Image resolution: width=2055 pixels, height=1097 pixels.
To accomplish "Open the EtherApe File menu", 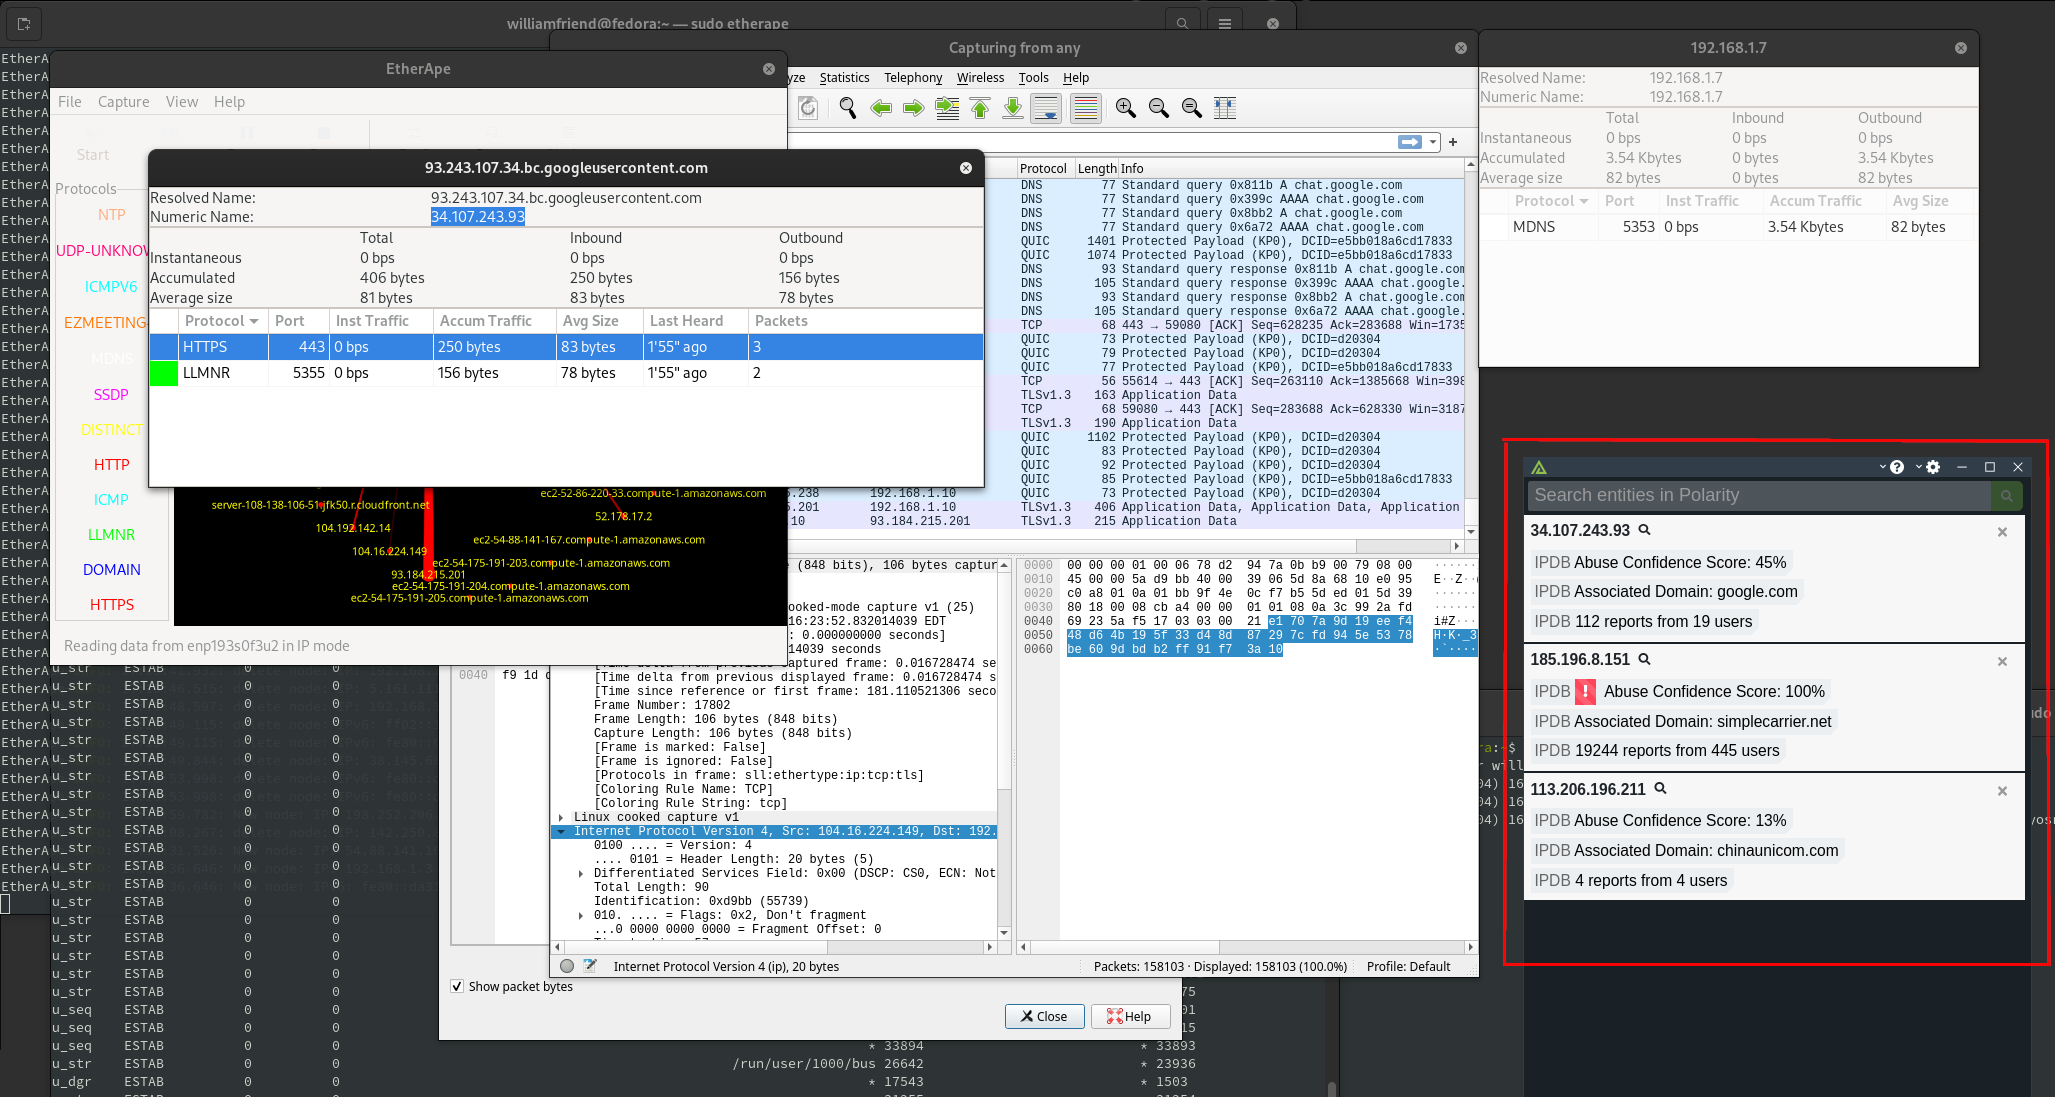I will click(x=70, y=101).
